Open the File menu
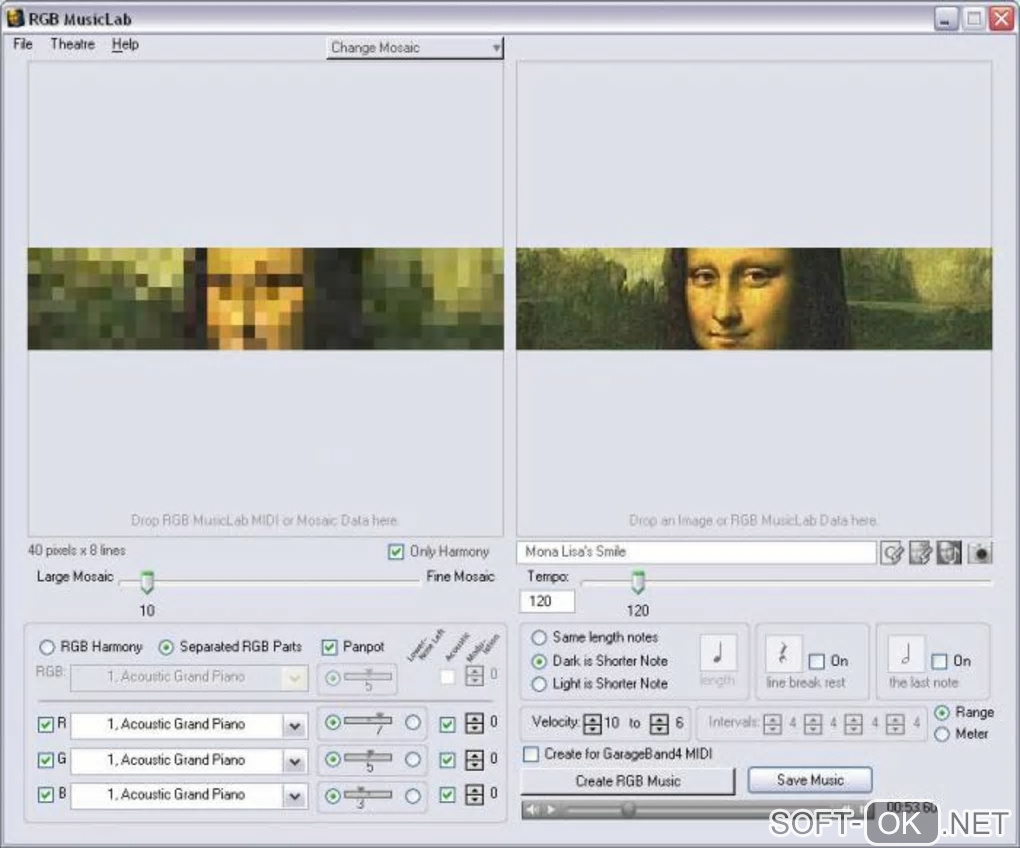The height and width of the screenshot is (848, 1020). (23, 44)
